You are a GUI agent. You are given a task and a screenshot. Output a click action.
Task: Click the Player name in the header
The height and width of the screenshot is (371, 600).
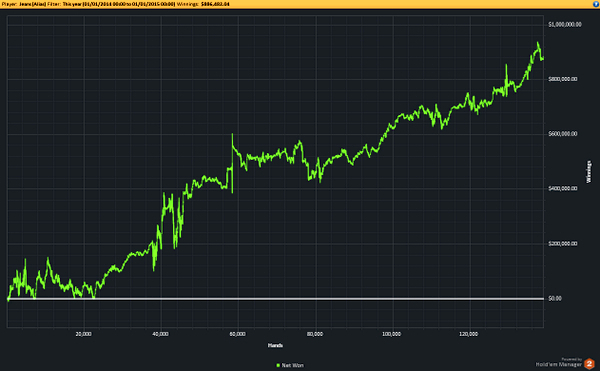coord(33,4)
